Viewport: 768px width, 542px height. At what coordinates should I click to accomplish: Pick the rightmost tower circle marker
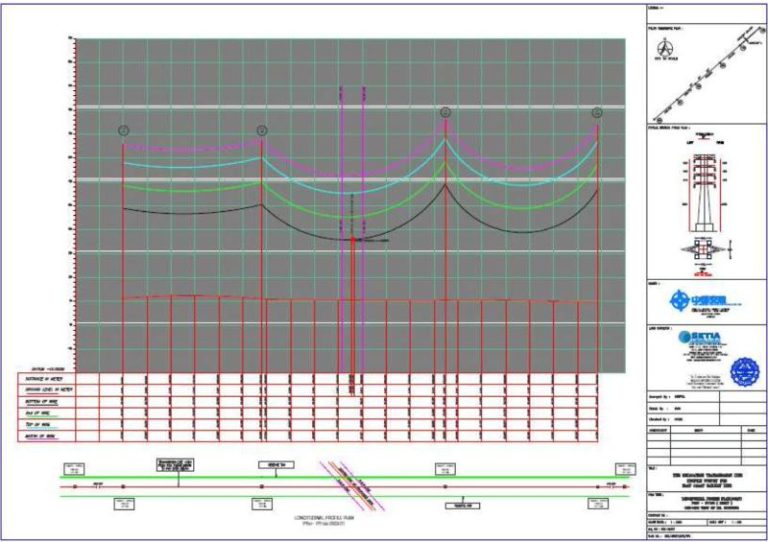tap(597, 113)
